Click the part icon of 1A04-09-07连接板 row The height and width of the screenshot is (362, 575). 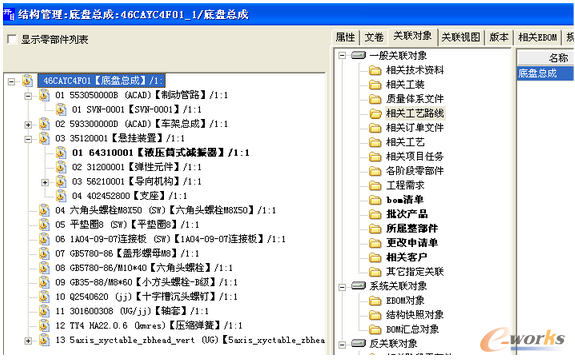44,239
